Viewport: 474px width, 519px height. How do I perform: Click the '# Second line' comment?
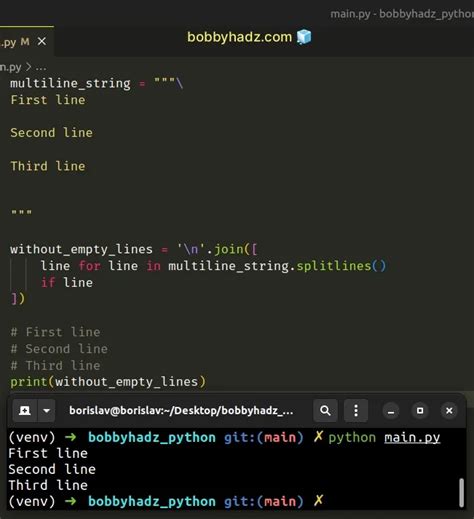click(x=59, y=349)
